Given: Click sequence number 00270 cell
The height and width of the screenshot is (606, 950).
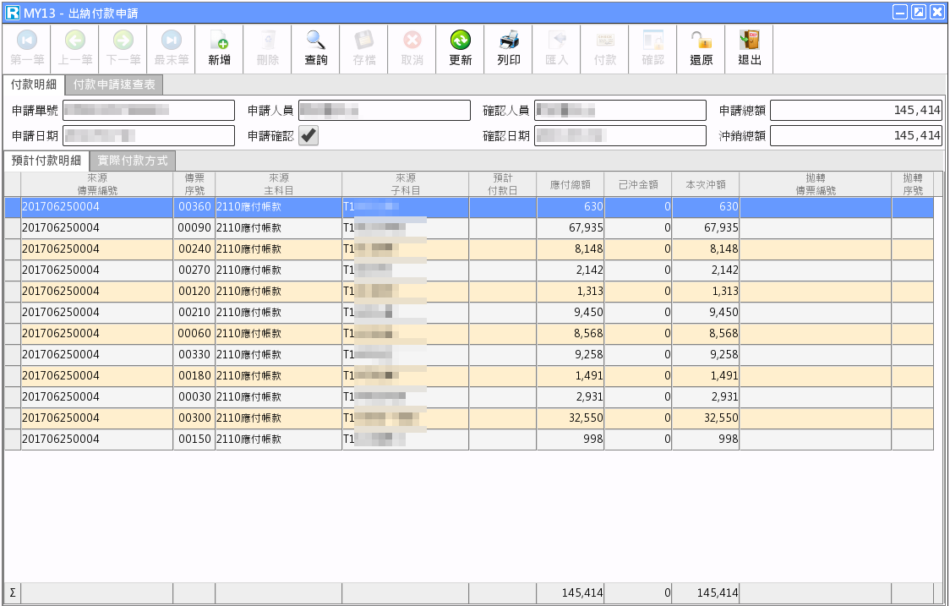Looking at the screenshot, I should pos(194,270).
